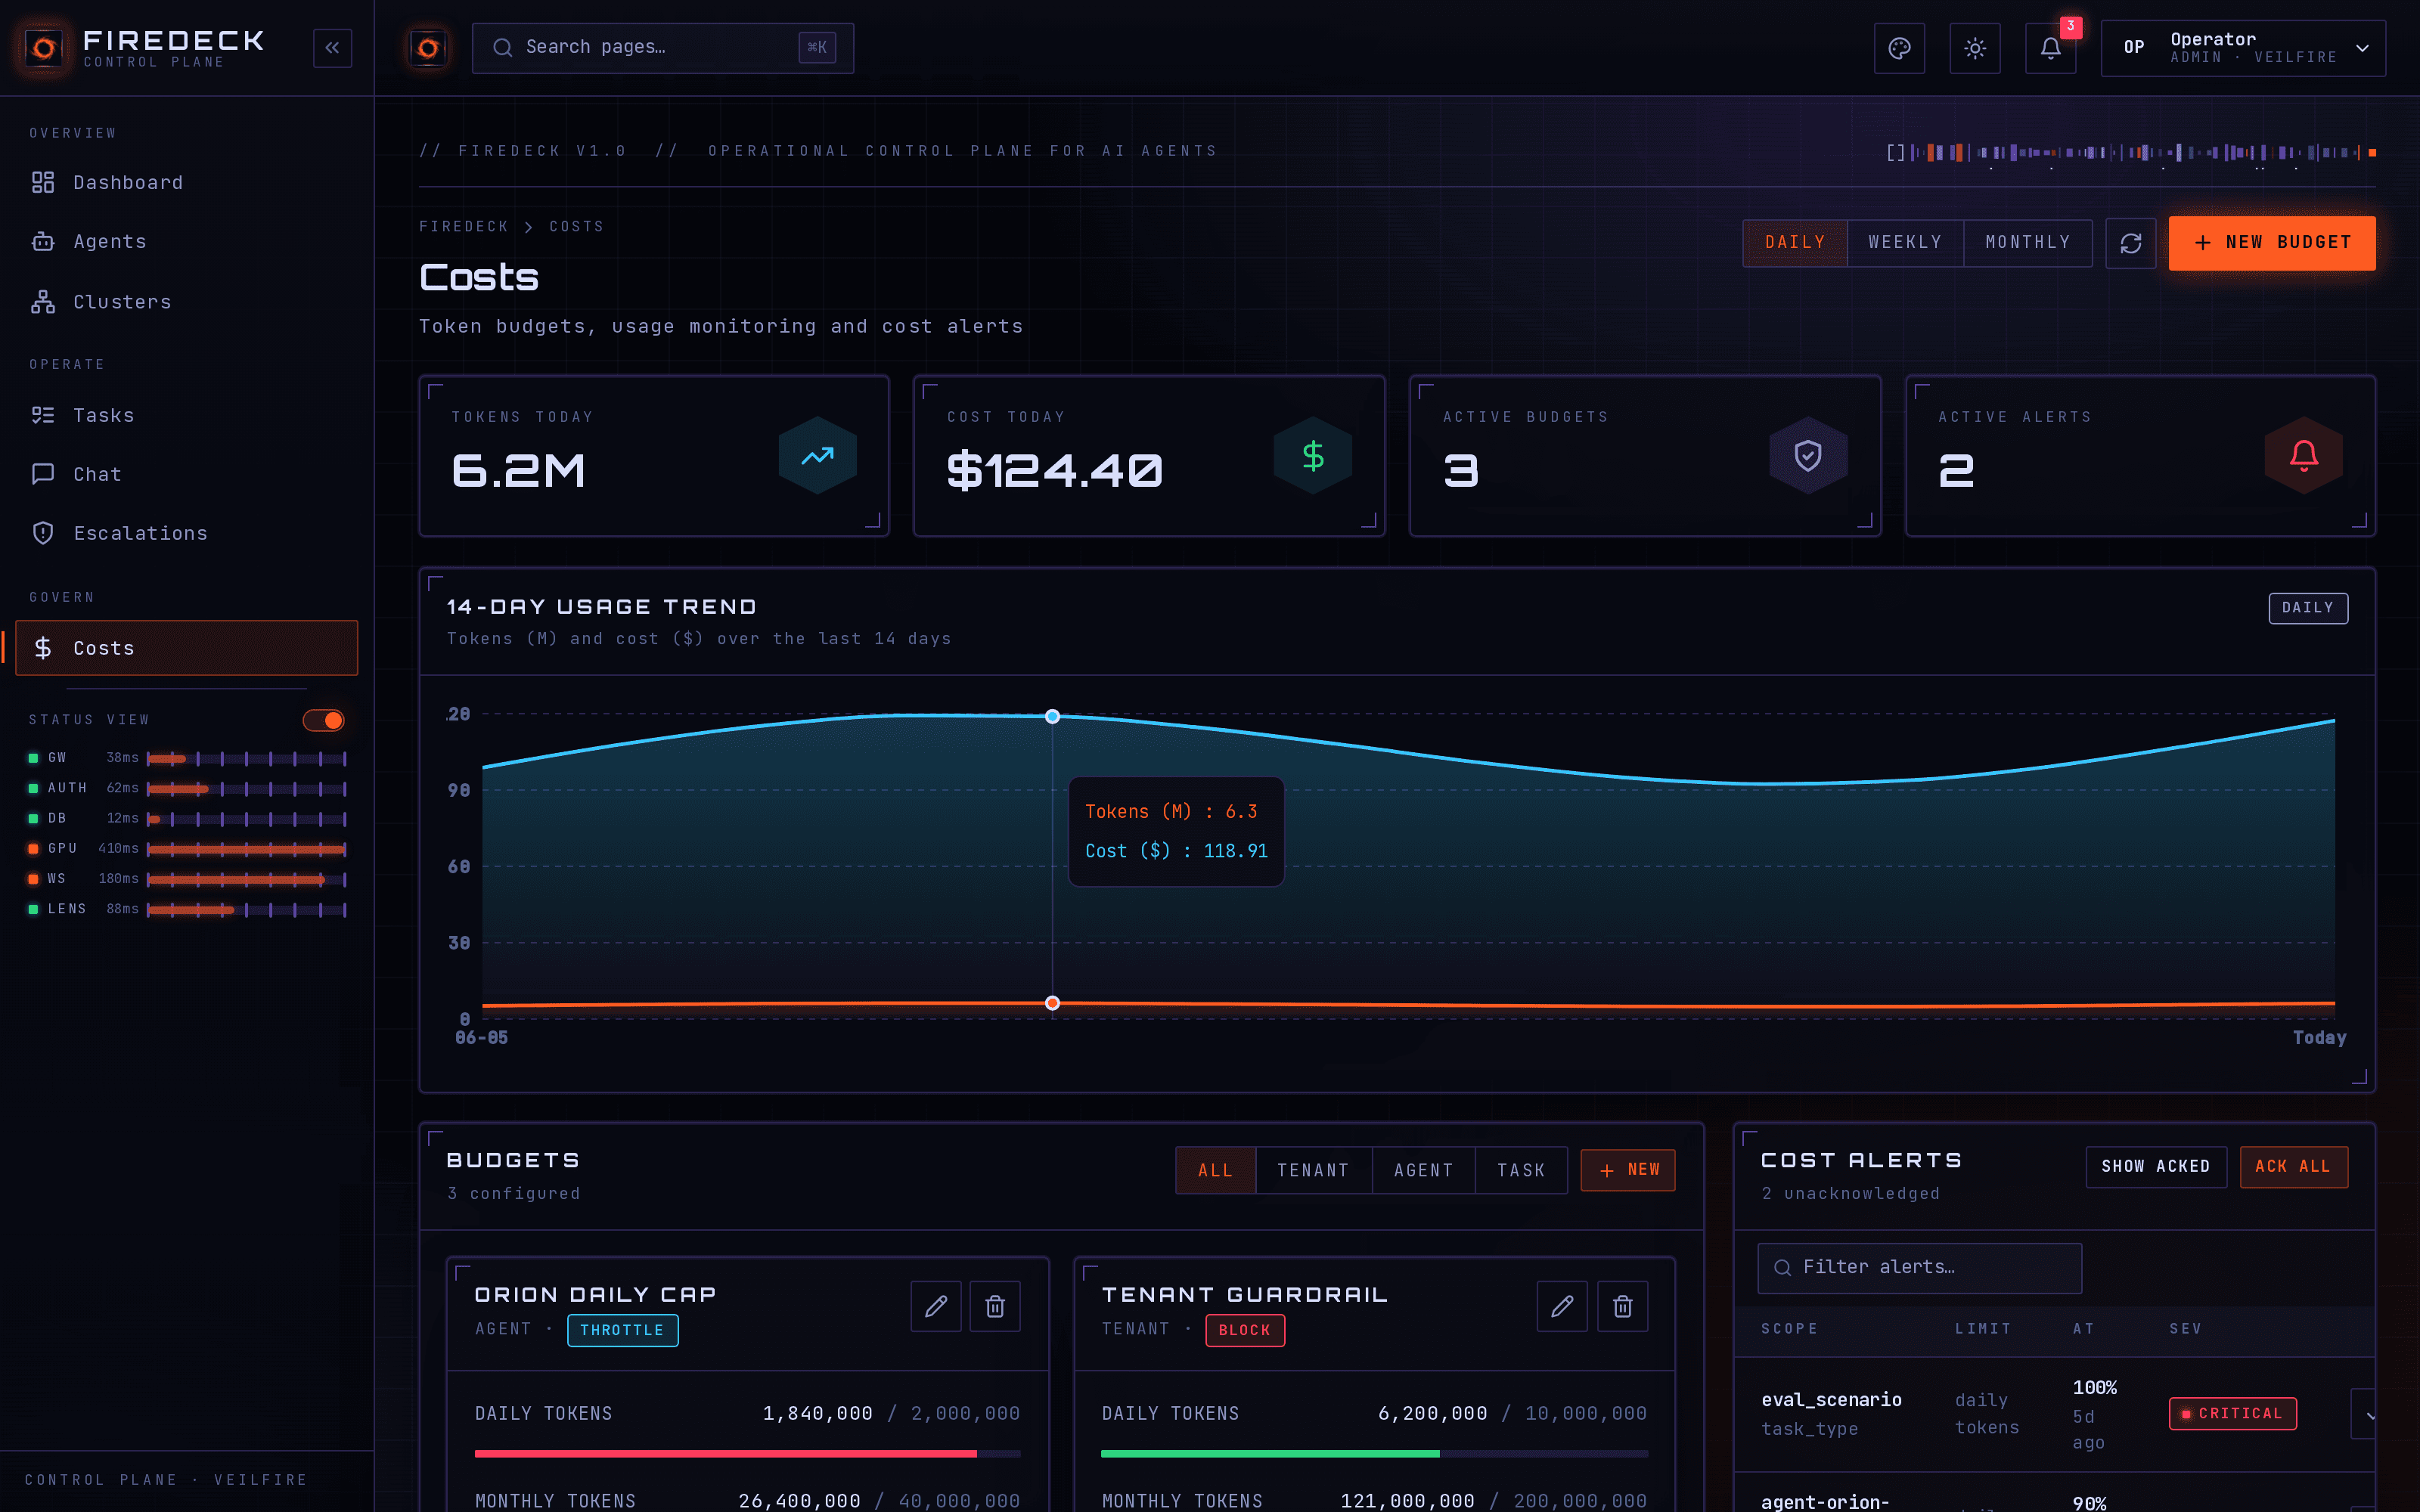This screenshot has width=2420, height=1512.
Task: Open notifications bell with 3 badge
Action: pos(2051,48)
